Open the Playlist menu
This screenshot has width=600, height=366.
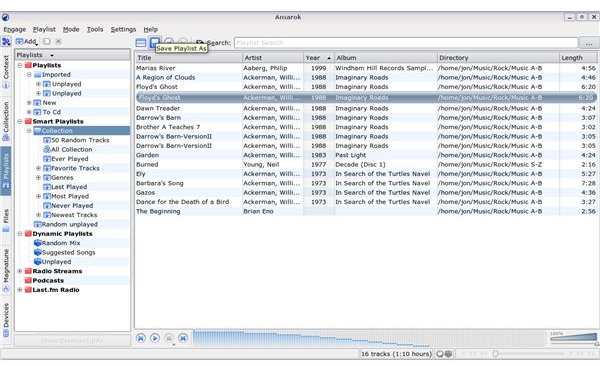pos(44,29)
